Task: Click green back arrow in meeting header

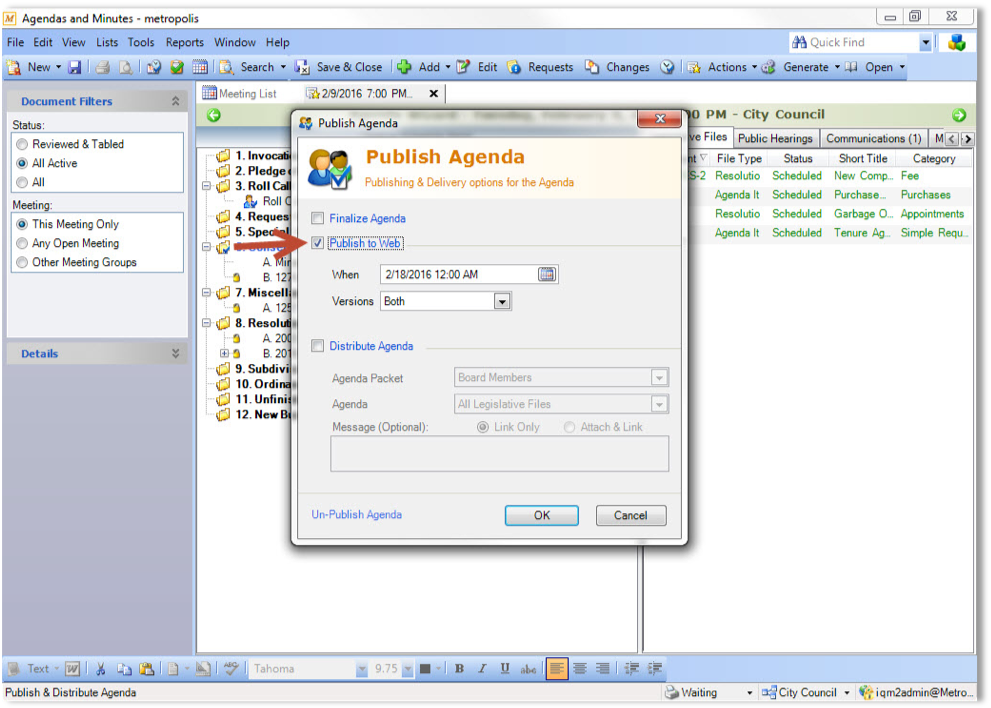Action: pyautogui.click(x=214, y=115)
